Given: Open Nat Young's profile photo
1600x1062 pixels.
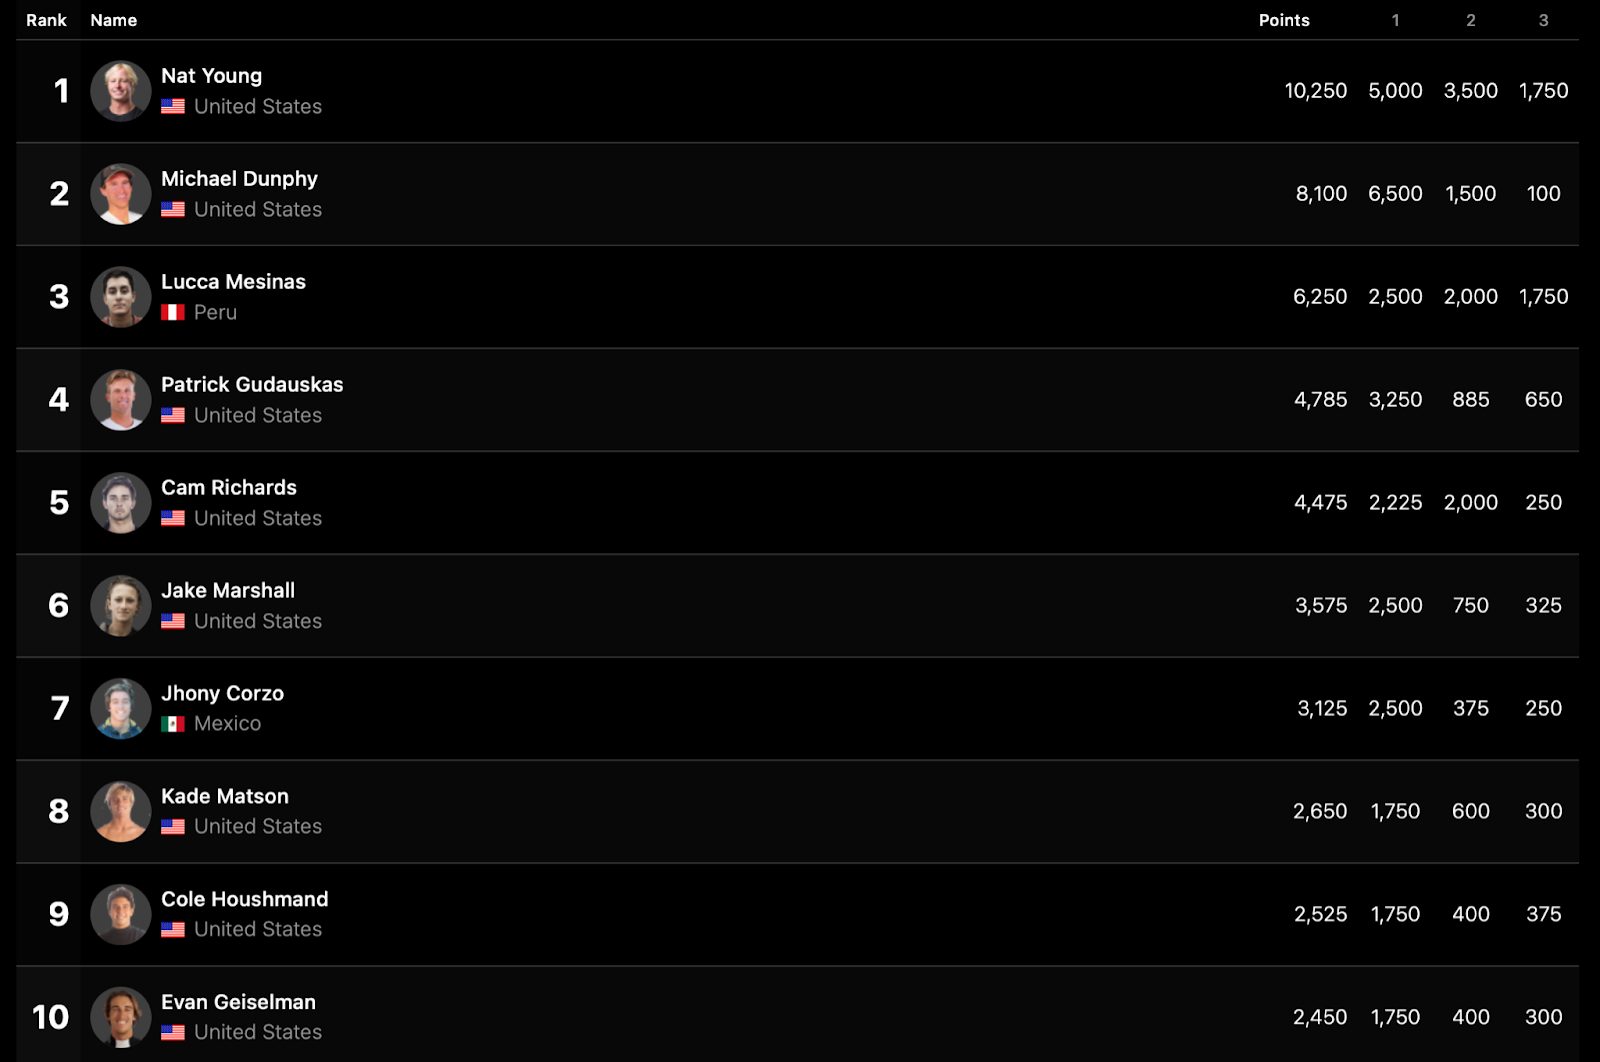Looking at the screenshot, I should [121, 91].
